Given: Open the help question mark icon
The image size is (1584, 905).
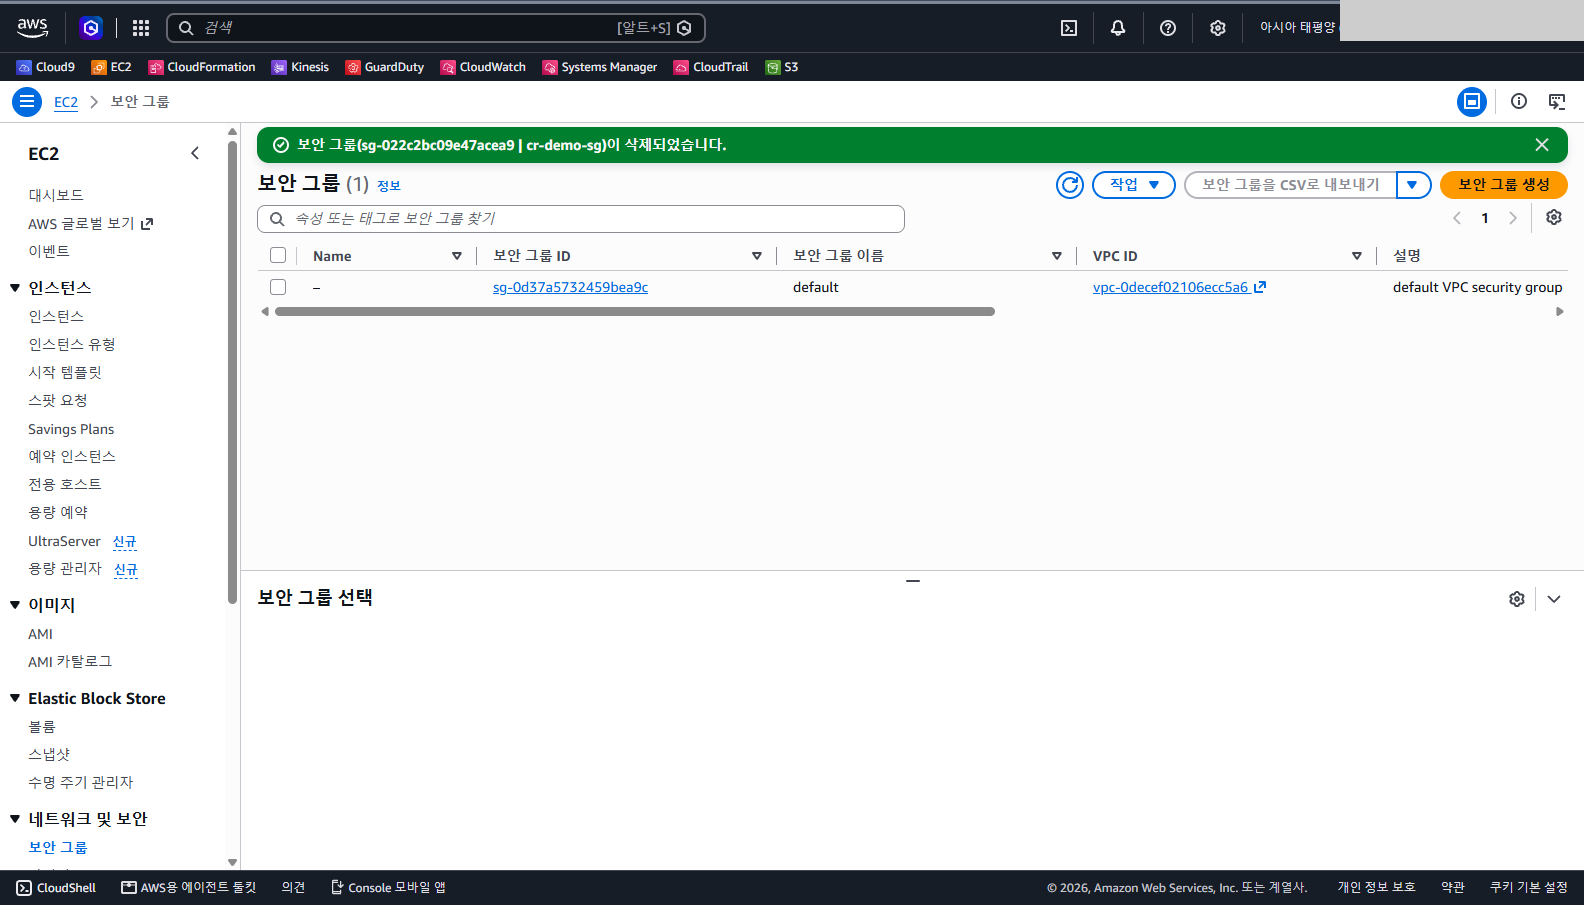Looking at the screenshot, I should point(1168,28).
